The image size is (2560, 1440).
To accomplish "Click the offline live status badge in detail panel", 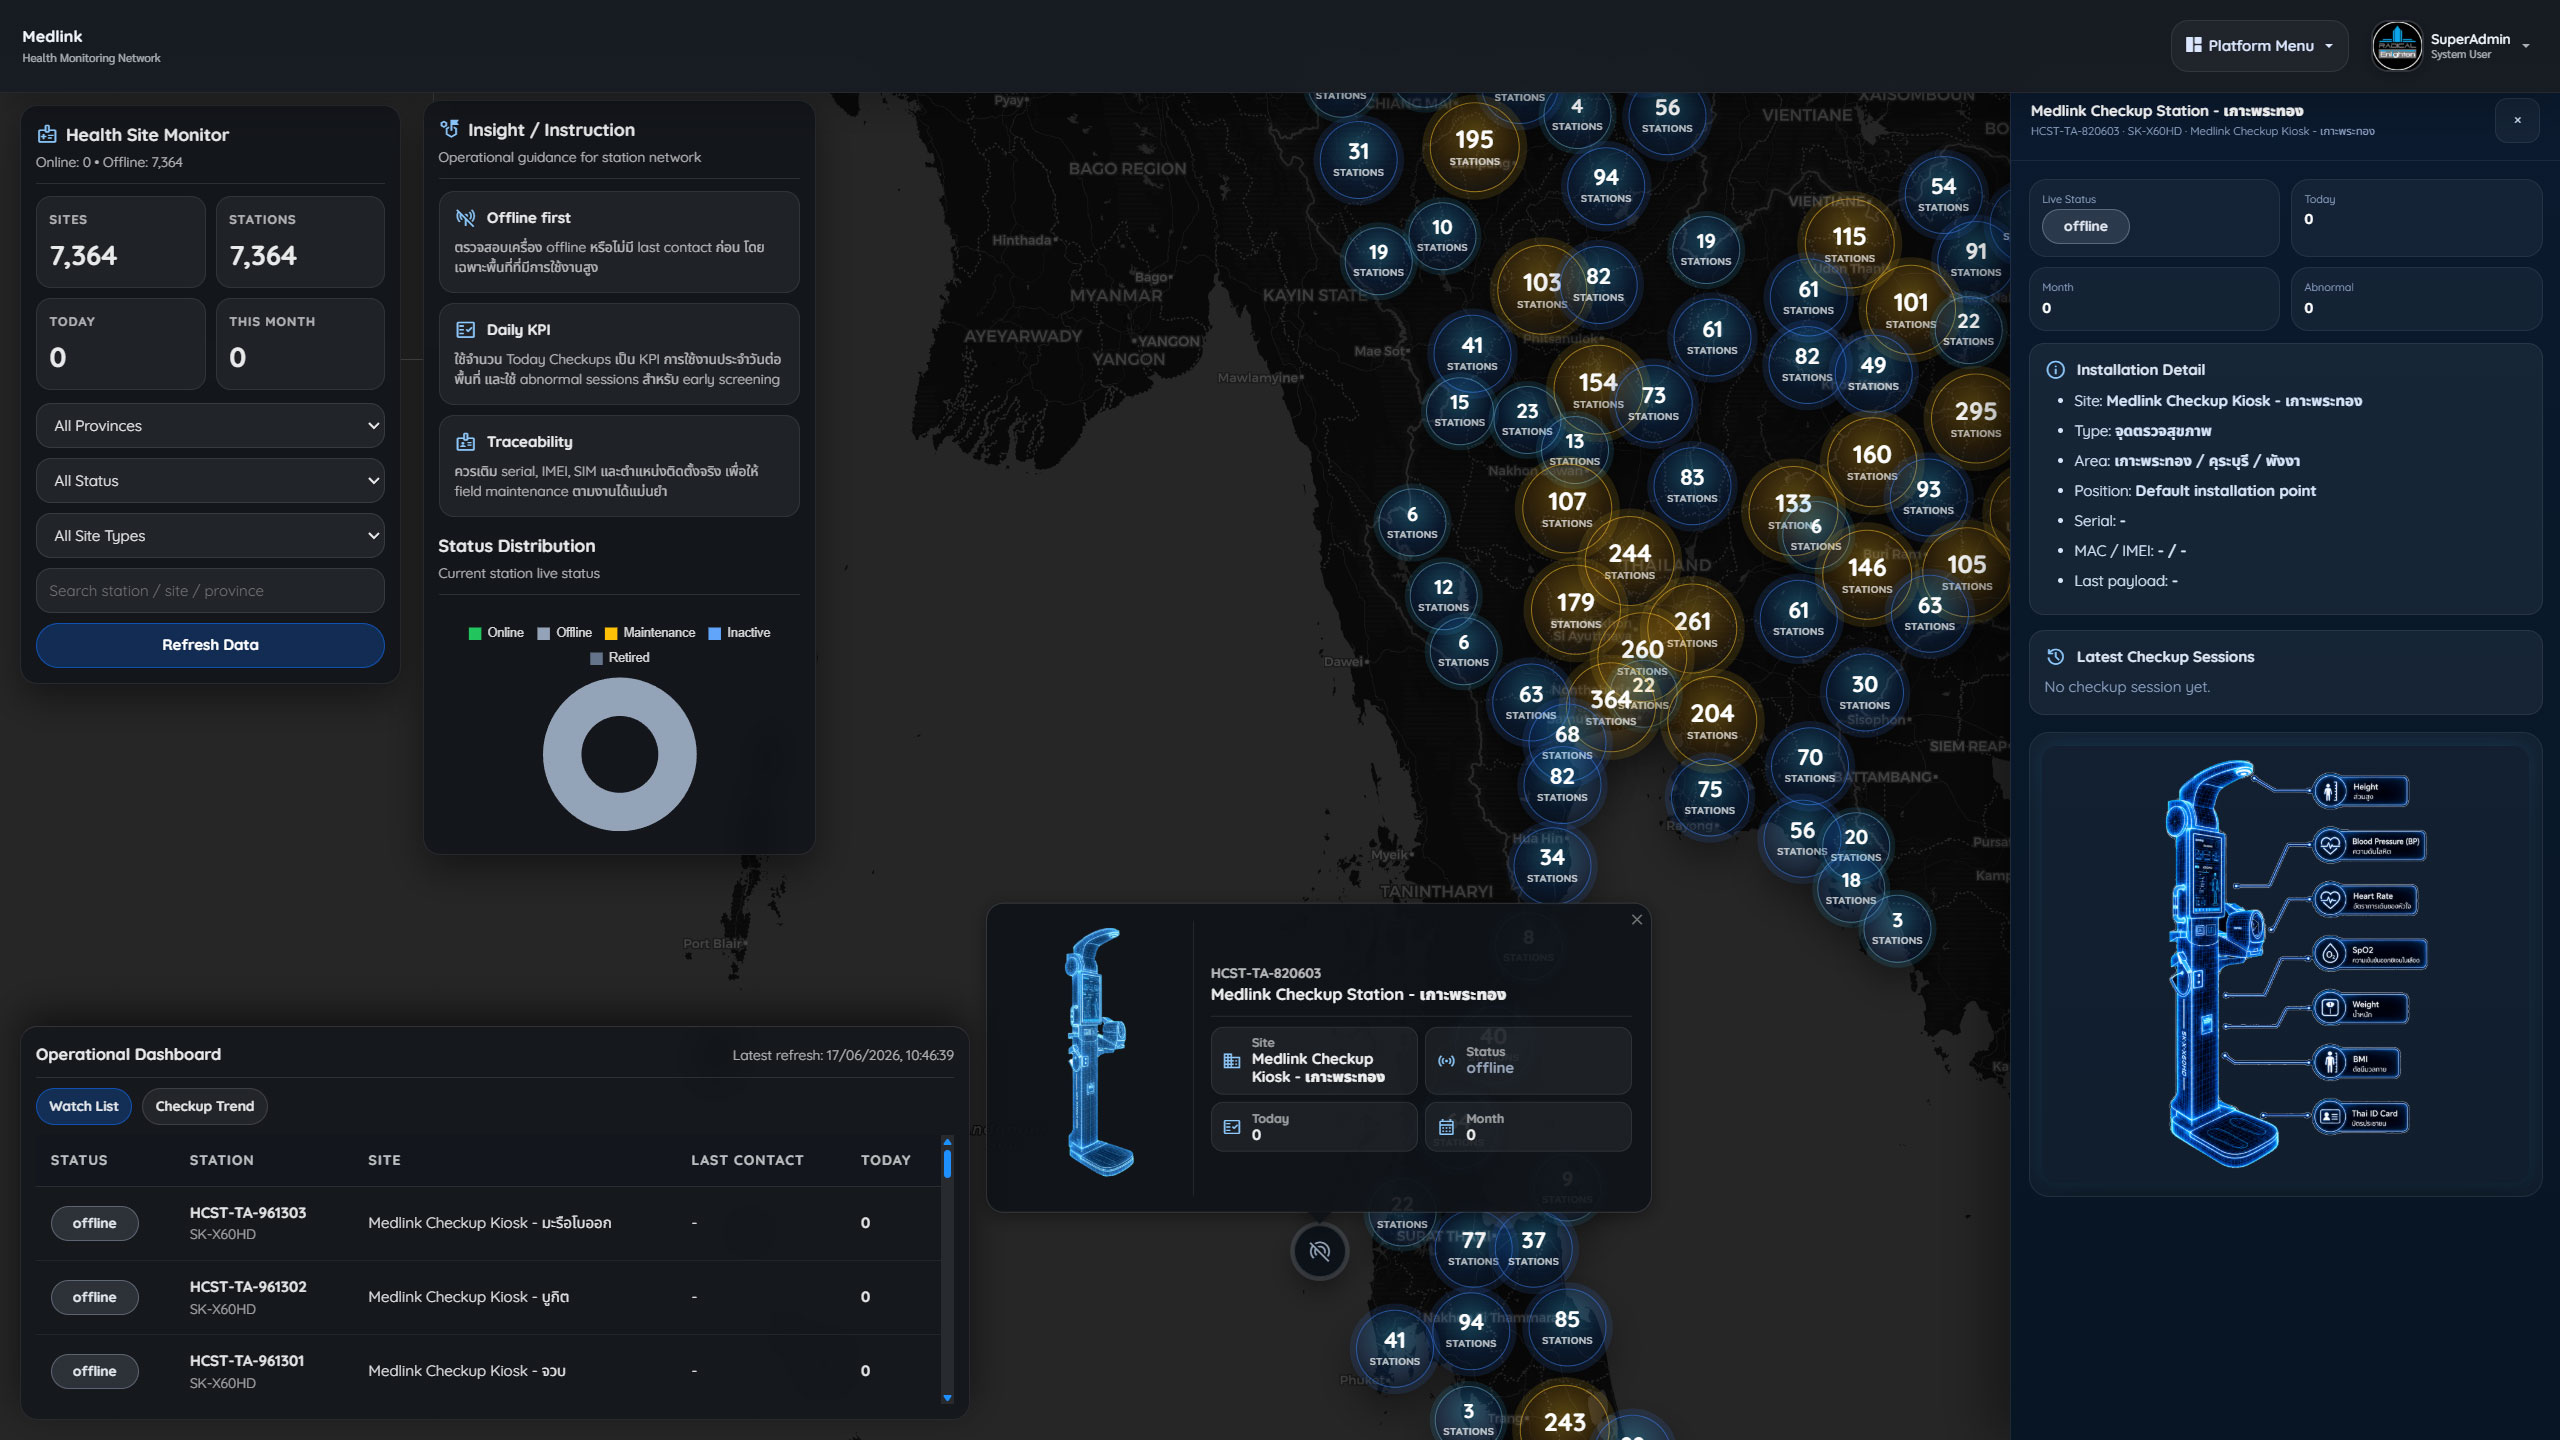I will [x=2085, y=227].
